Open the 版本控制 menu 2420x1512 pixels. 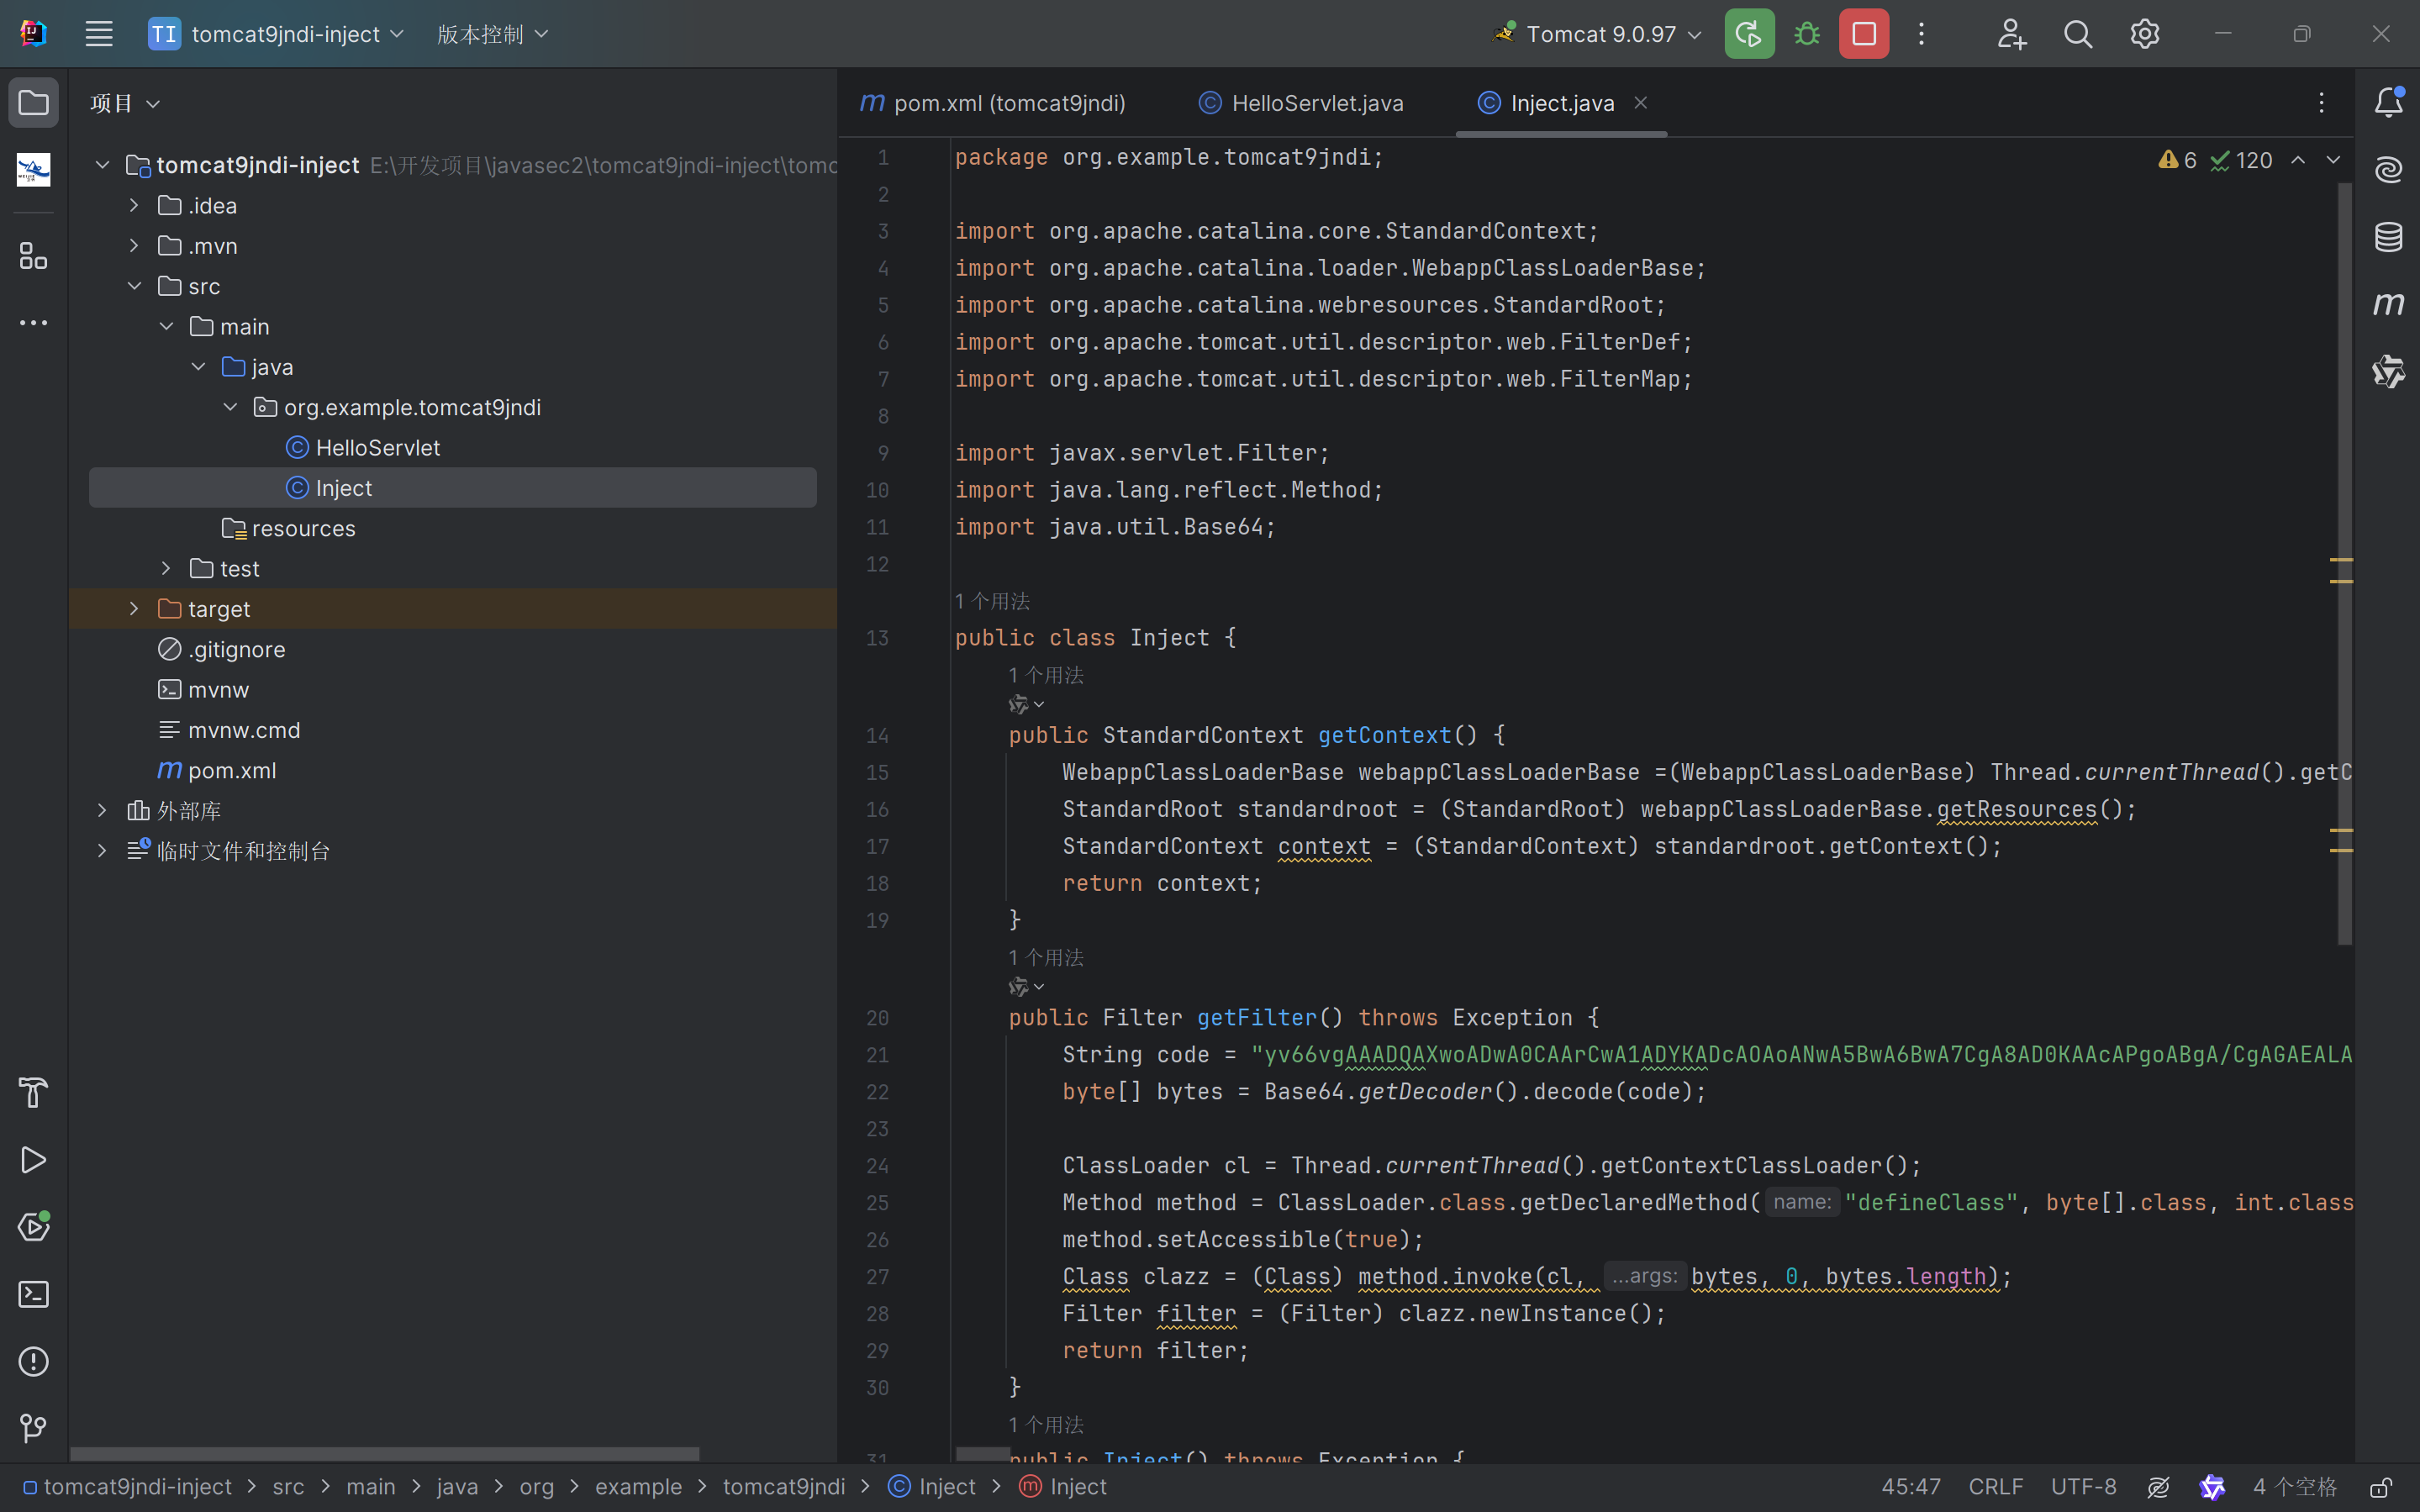(x=492, y=34)
